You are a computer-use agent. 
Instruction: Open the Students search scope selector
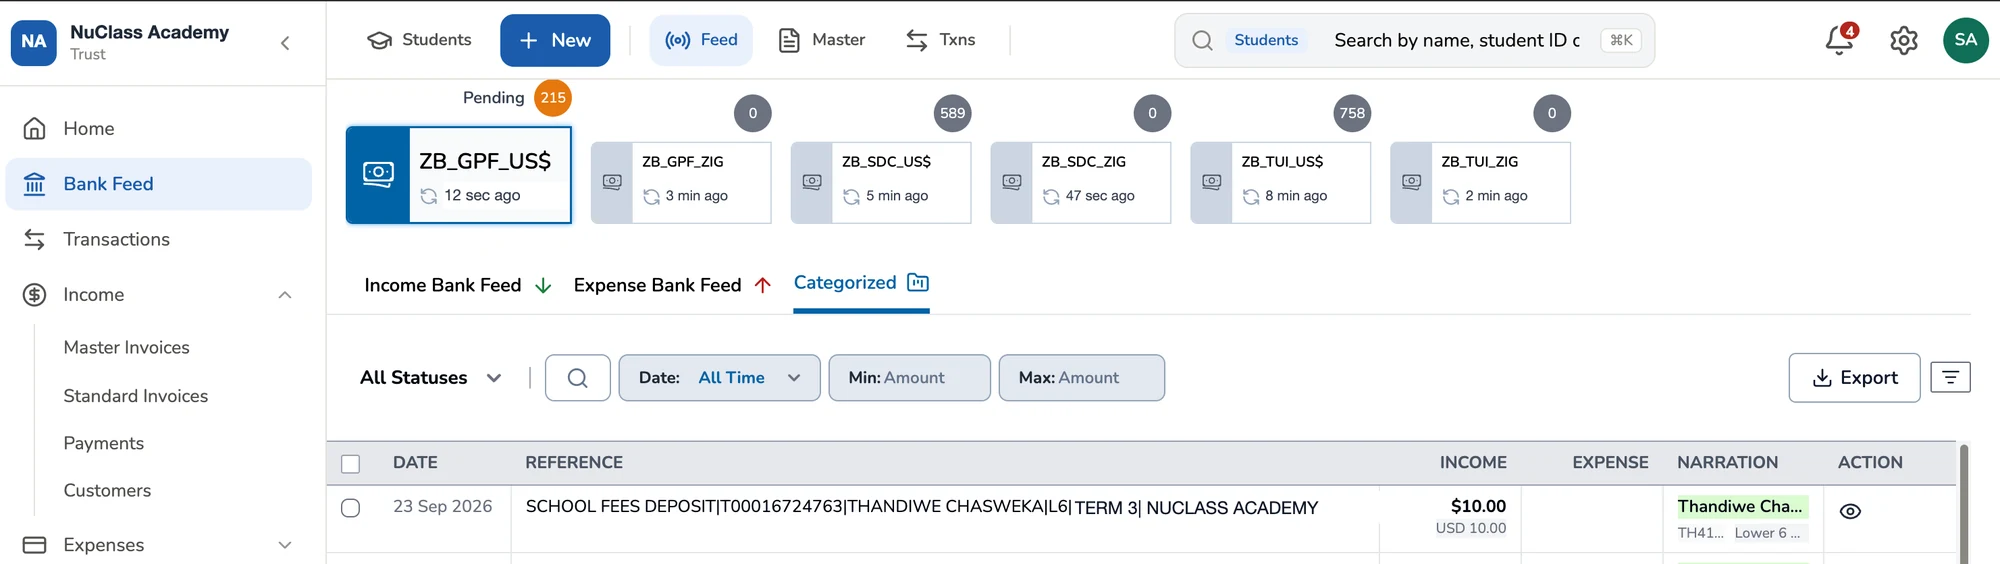pos(1266,40)
